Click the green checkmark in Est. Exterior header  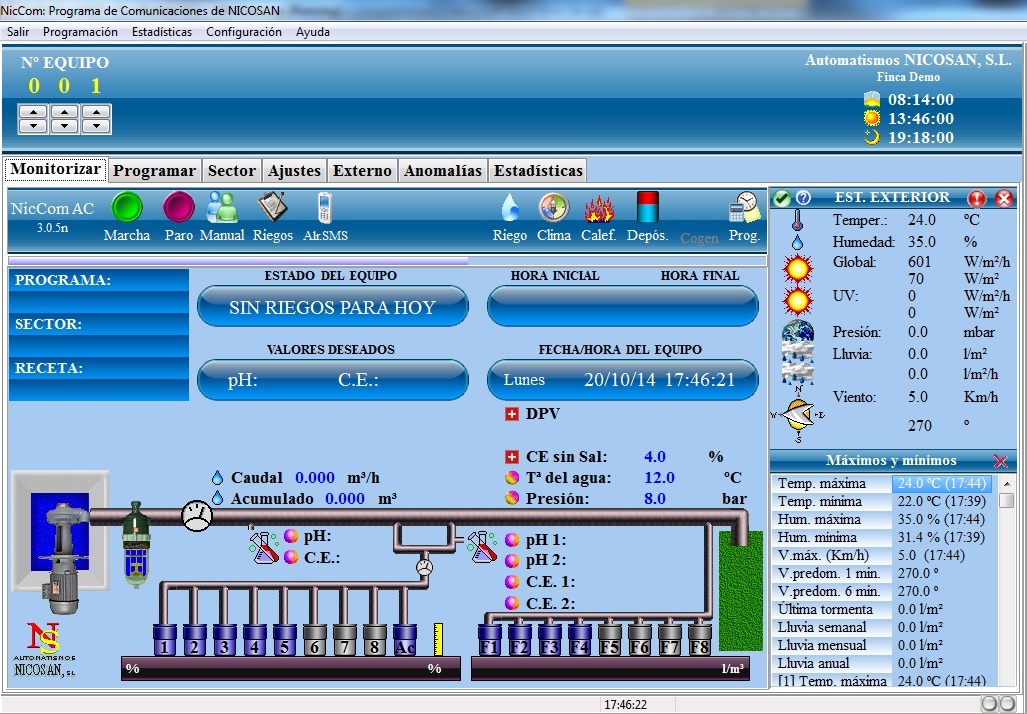pyautogui.click(x=781, y=198)
